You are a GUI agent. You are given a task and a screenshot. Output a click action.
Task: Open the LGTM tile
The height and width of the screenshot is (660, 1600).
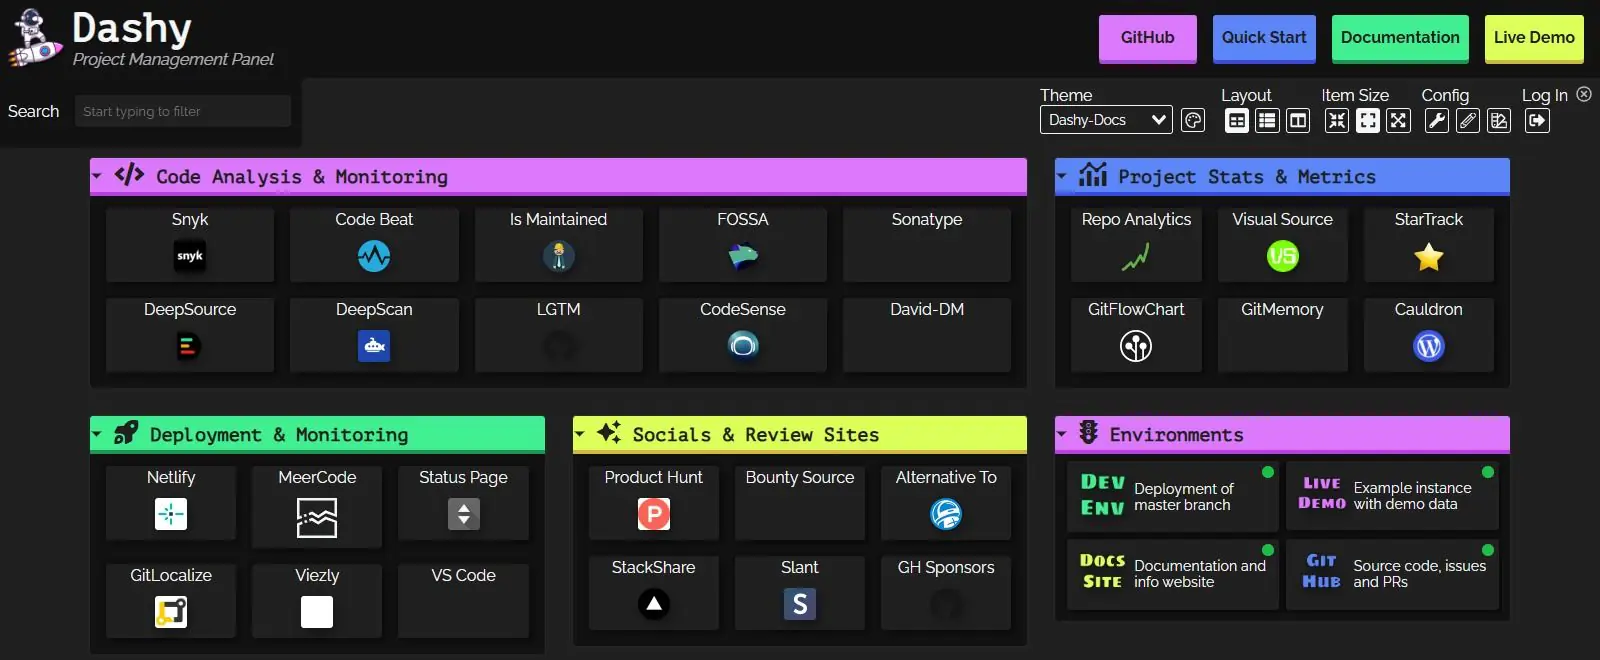pos(559,334)
